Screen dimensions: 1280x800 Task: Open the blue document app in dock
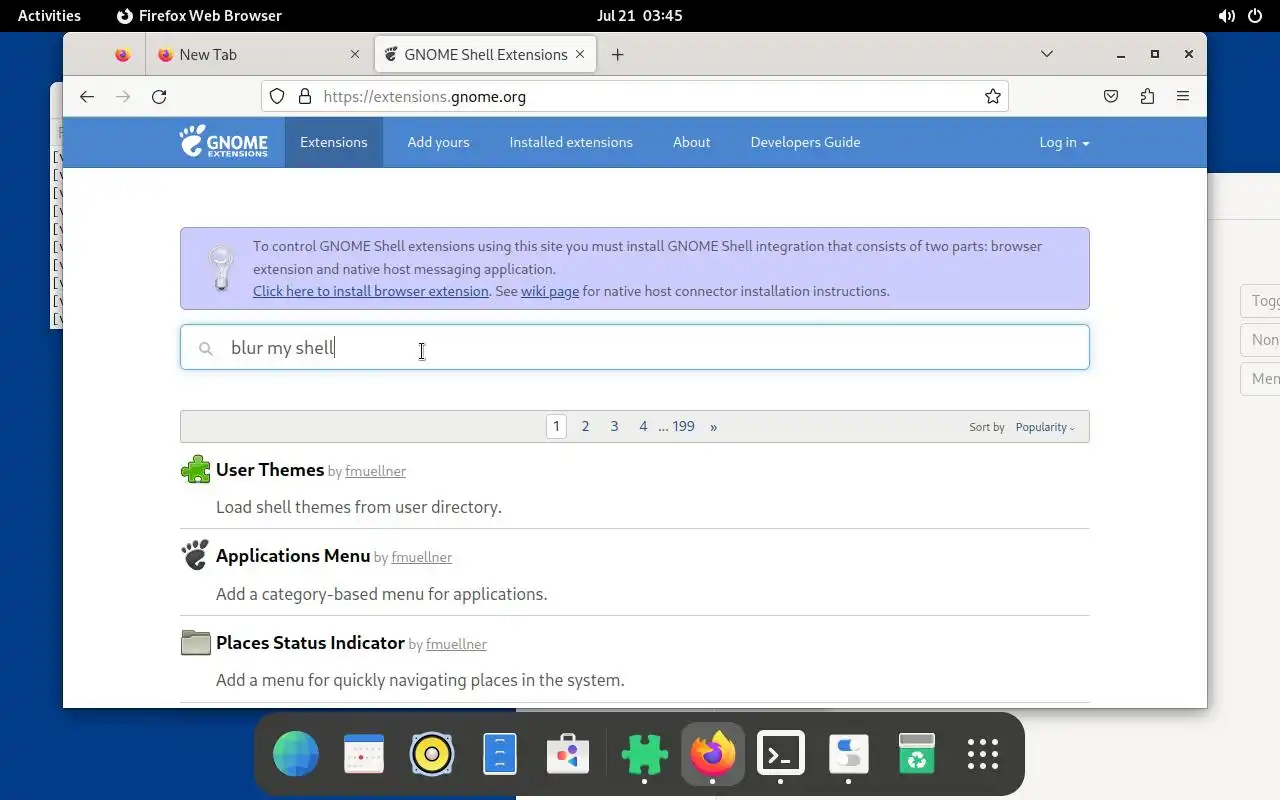(500, 754)
